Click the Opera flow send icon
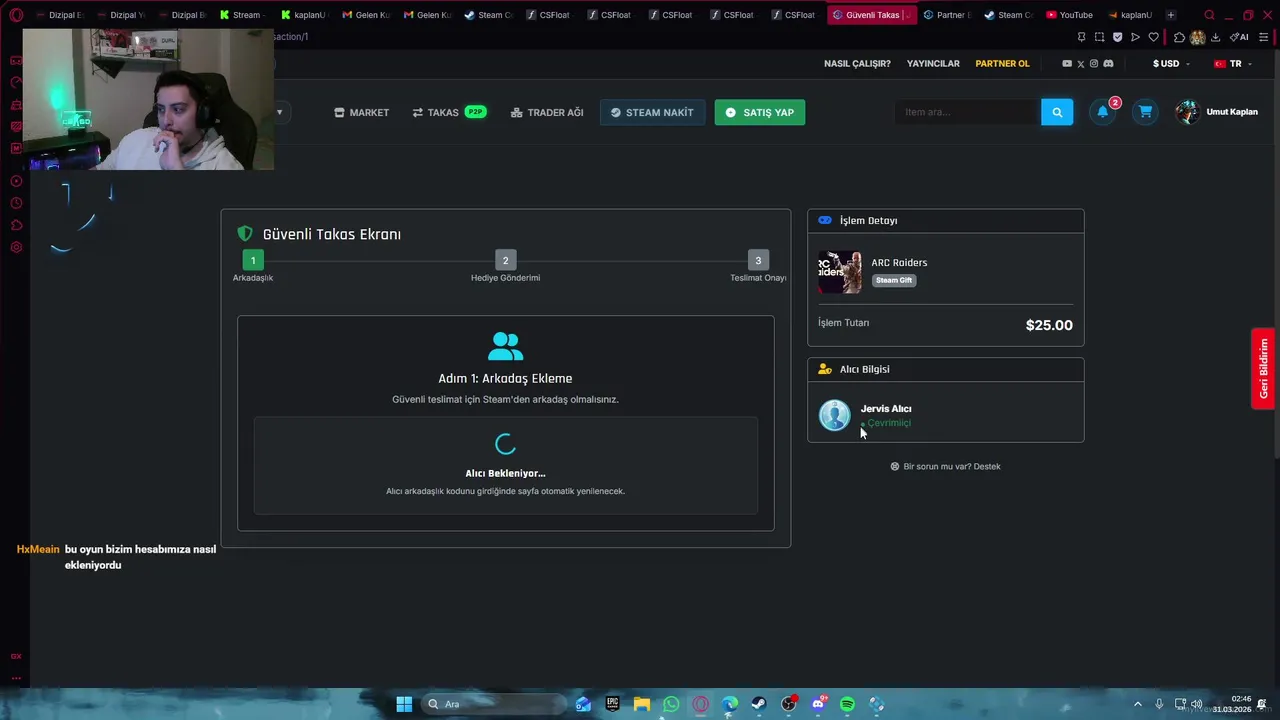The width and height of the screenshot is (1280, 720). (1135, 37)
